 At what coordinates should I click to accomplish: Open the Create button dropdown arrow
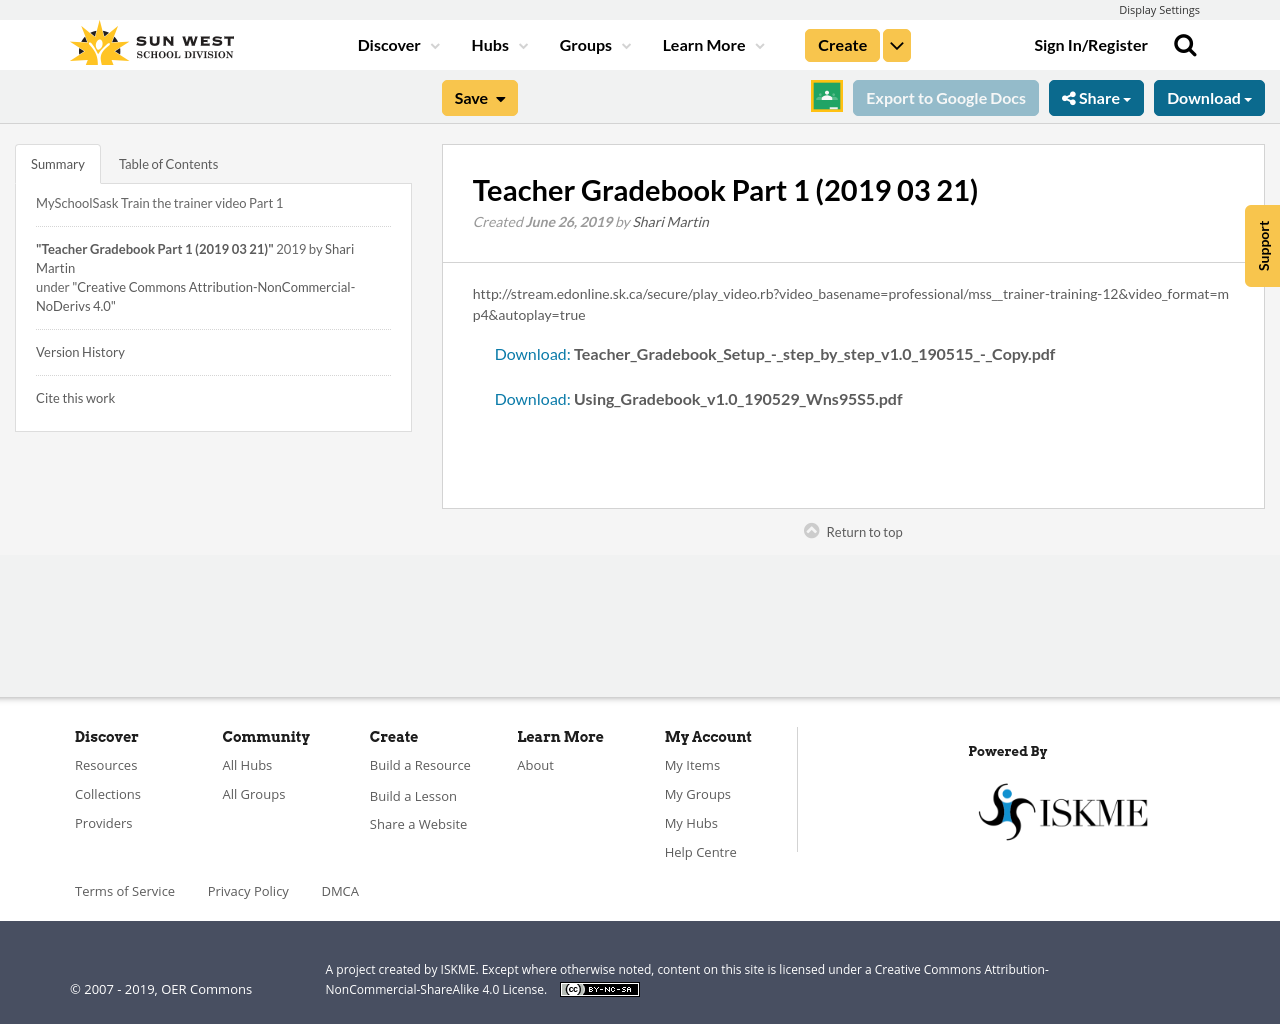pos(896,44)
